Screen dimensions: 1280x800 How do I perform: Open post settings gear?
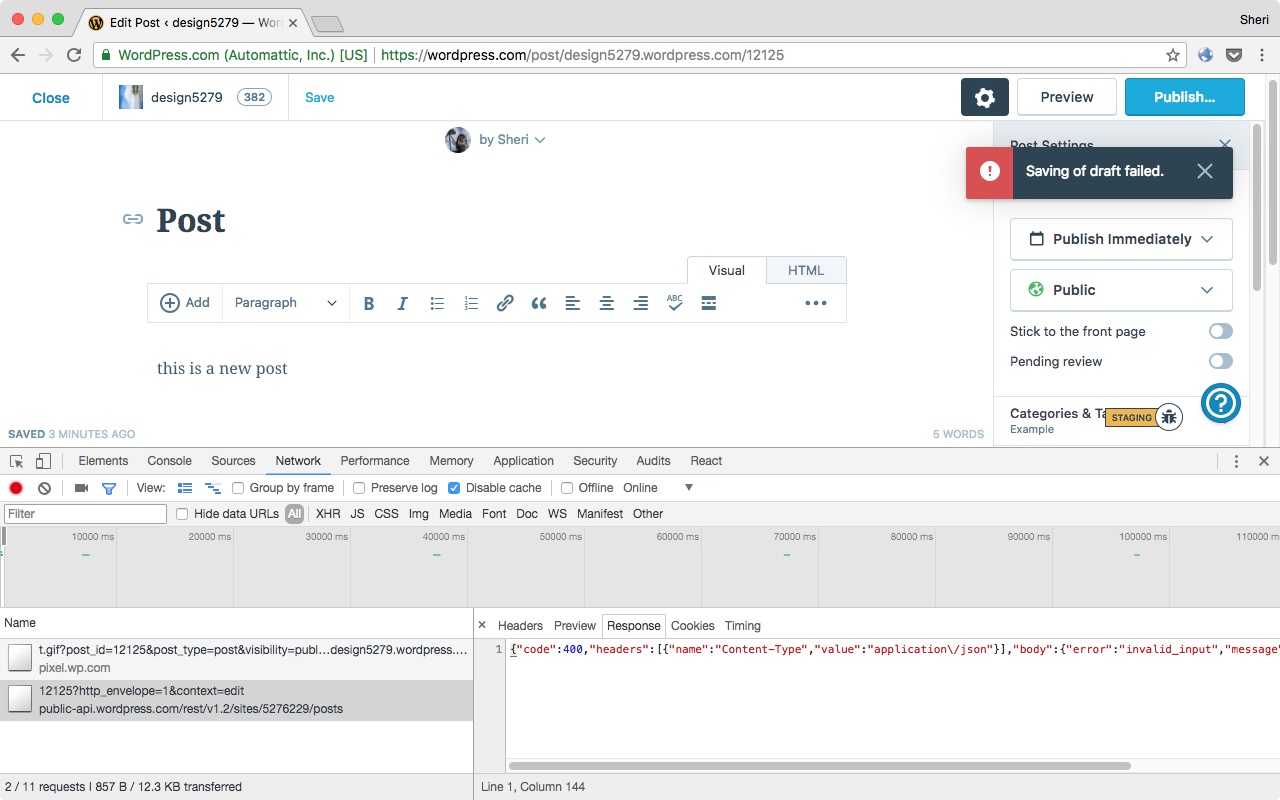pos(985,97)
